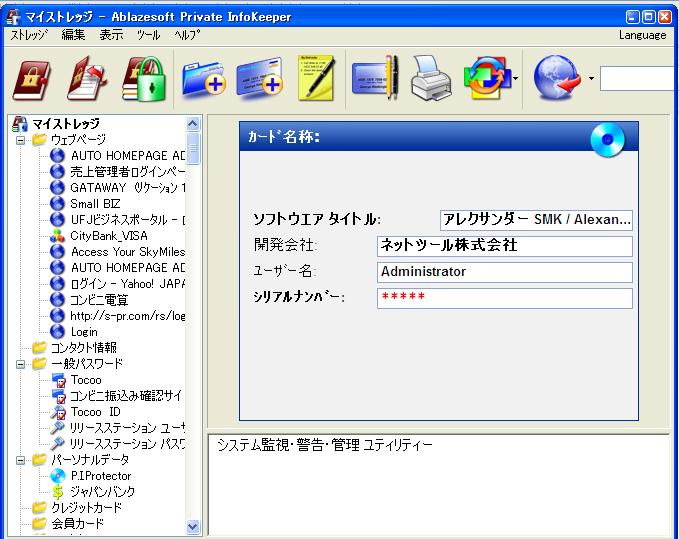Click the printer icon in toolbar
679x539 pixels.
click(x=431, y=80)
